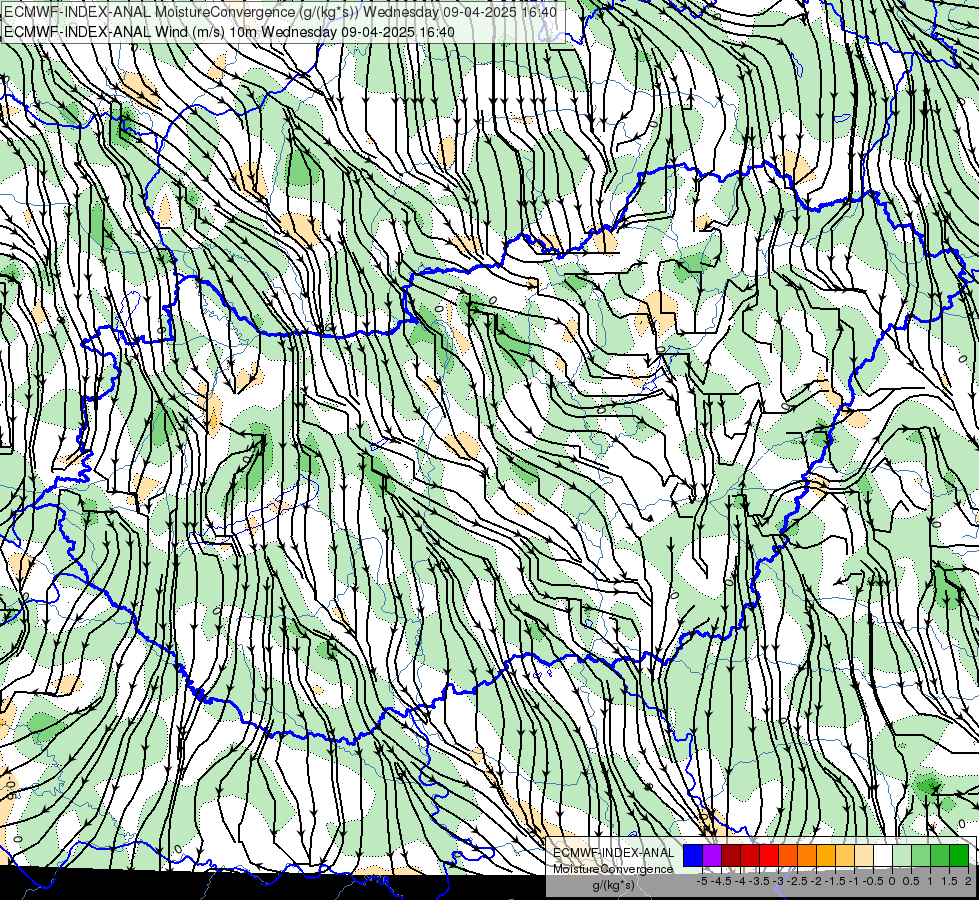Screen dimensions: 979x900
Task: Click amber swatch between -2 and -1.5
Action: (x=826, y=855)
